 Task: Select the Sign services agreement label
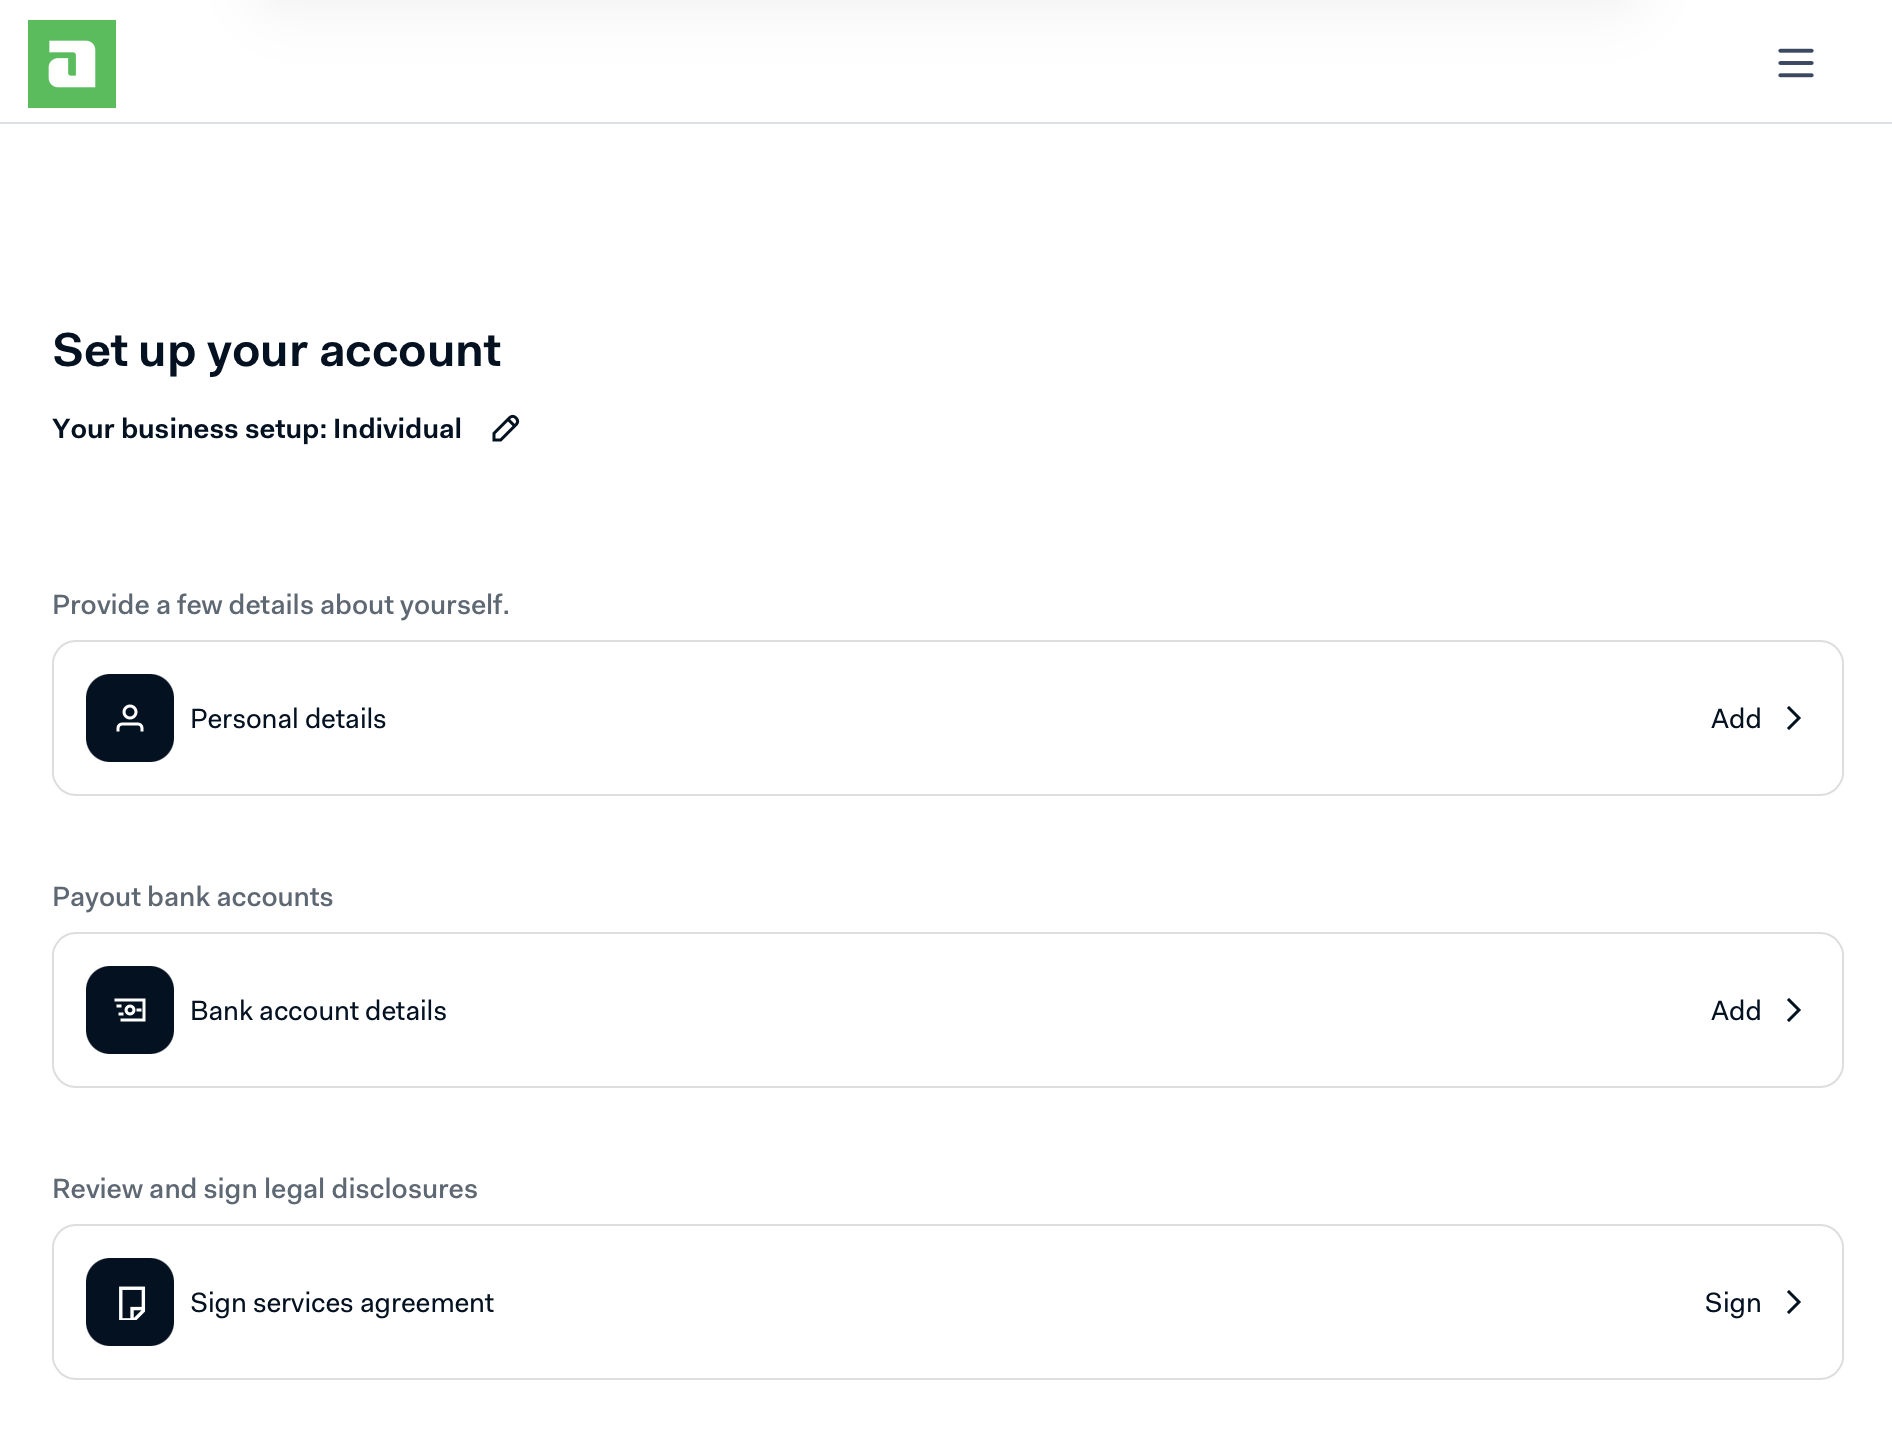tap(342, 1303)
